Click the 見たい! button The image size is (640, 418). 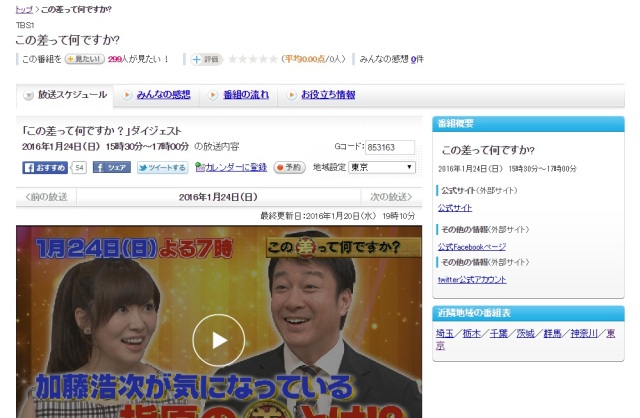(84, 59)
